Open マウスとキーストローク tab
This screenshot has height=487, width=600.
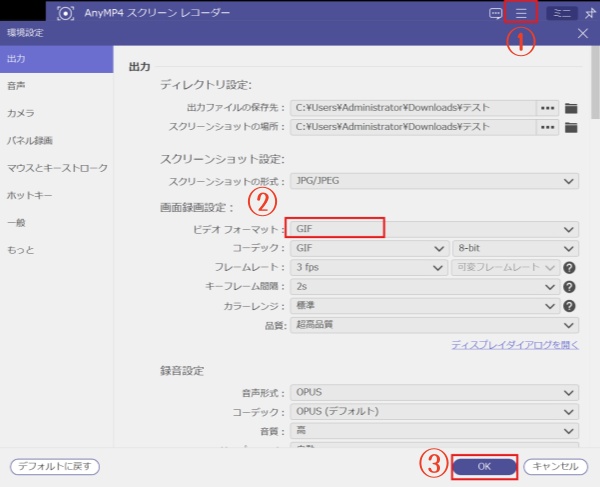pos(57,168)
